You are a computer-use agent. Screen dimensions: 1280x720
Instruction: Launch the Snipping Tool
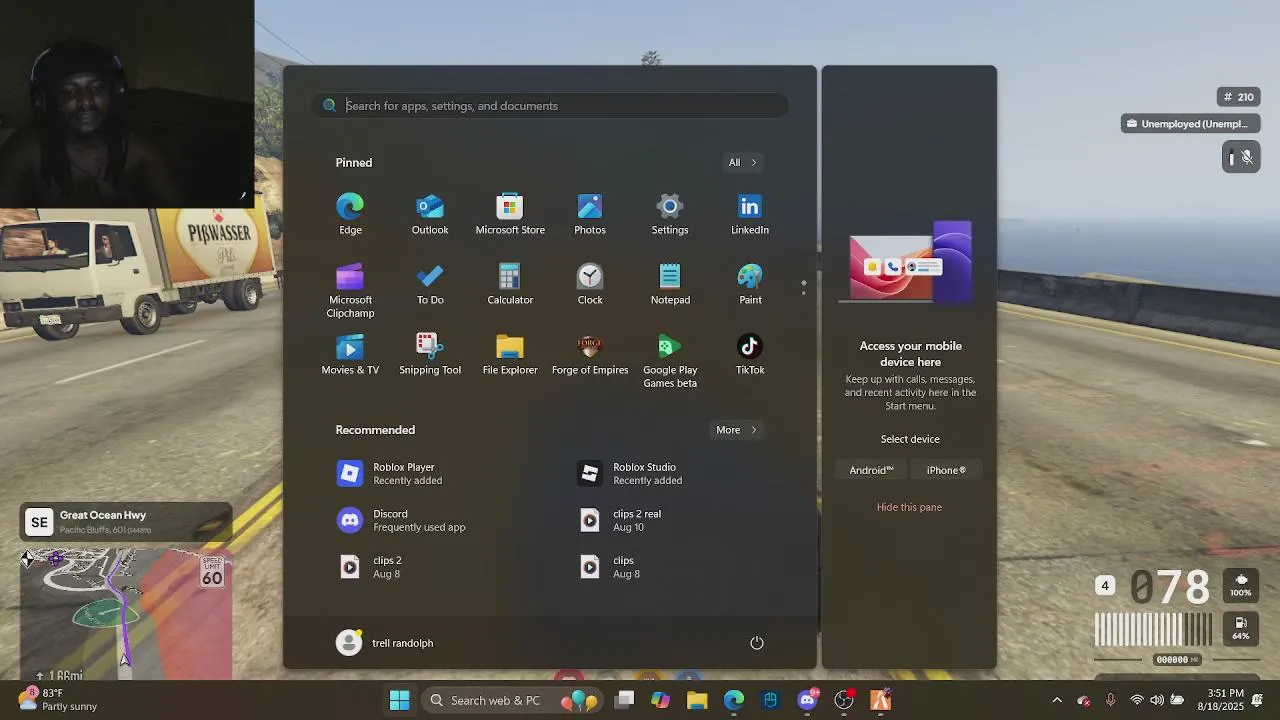[x=430, y=354]
